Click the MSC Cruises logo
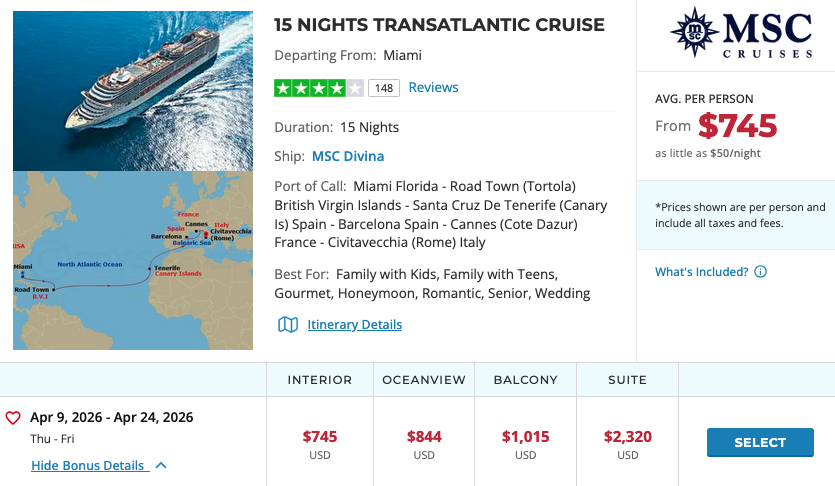835x486 pixels. tap(735, 33)
